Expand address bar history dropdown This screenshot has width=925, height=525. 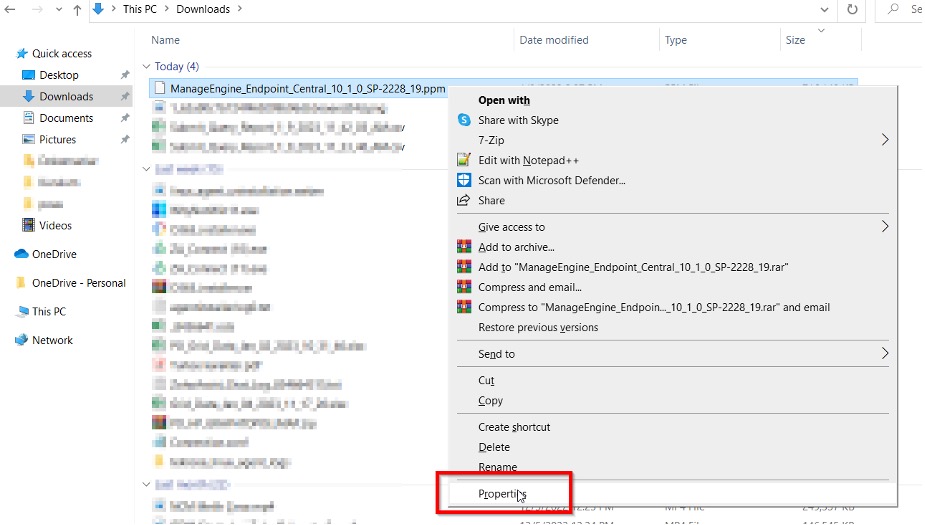[x=824, y=9]
